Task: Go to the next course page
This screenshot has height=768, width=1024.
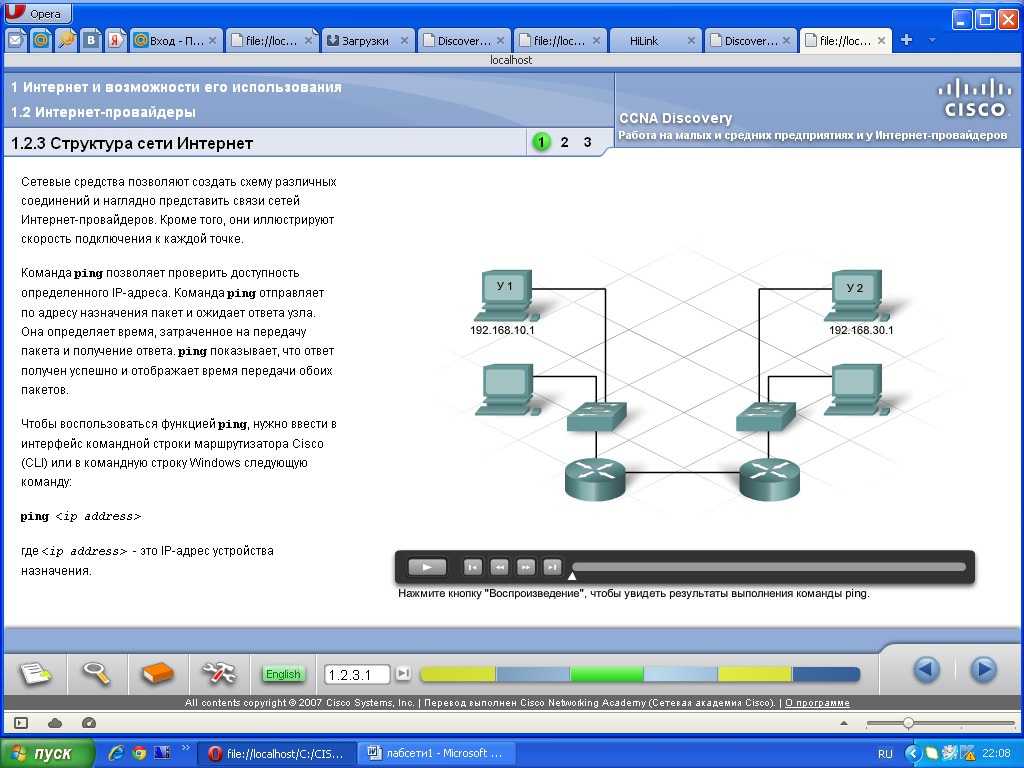Action: tap(984, 669)
